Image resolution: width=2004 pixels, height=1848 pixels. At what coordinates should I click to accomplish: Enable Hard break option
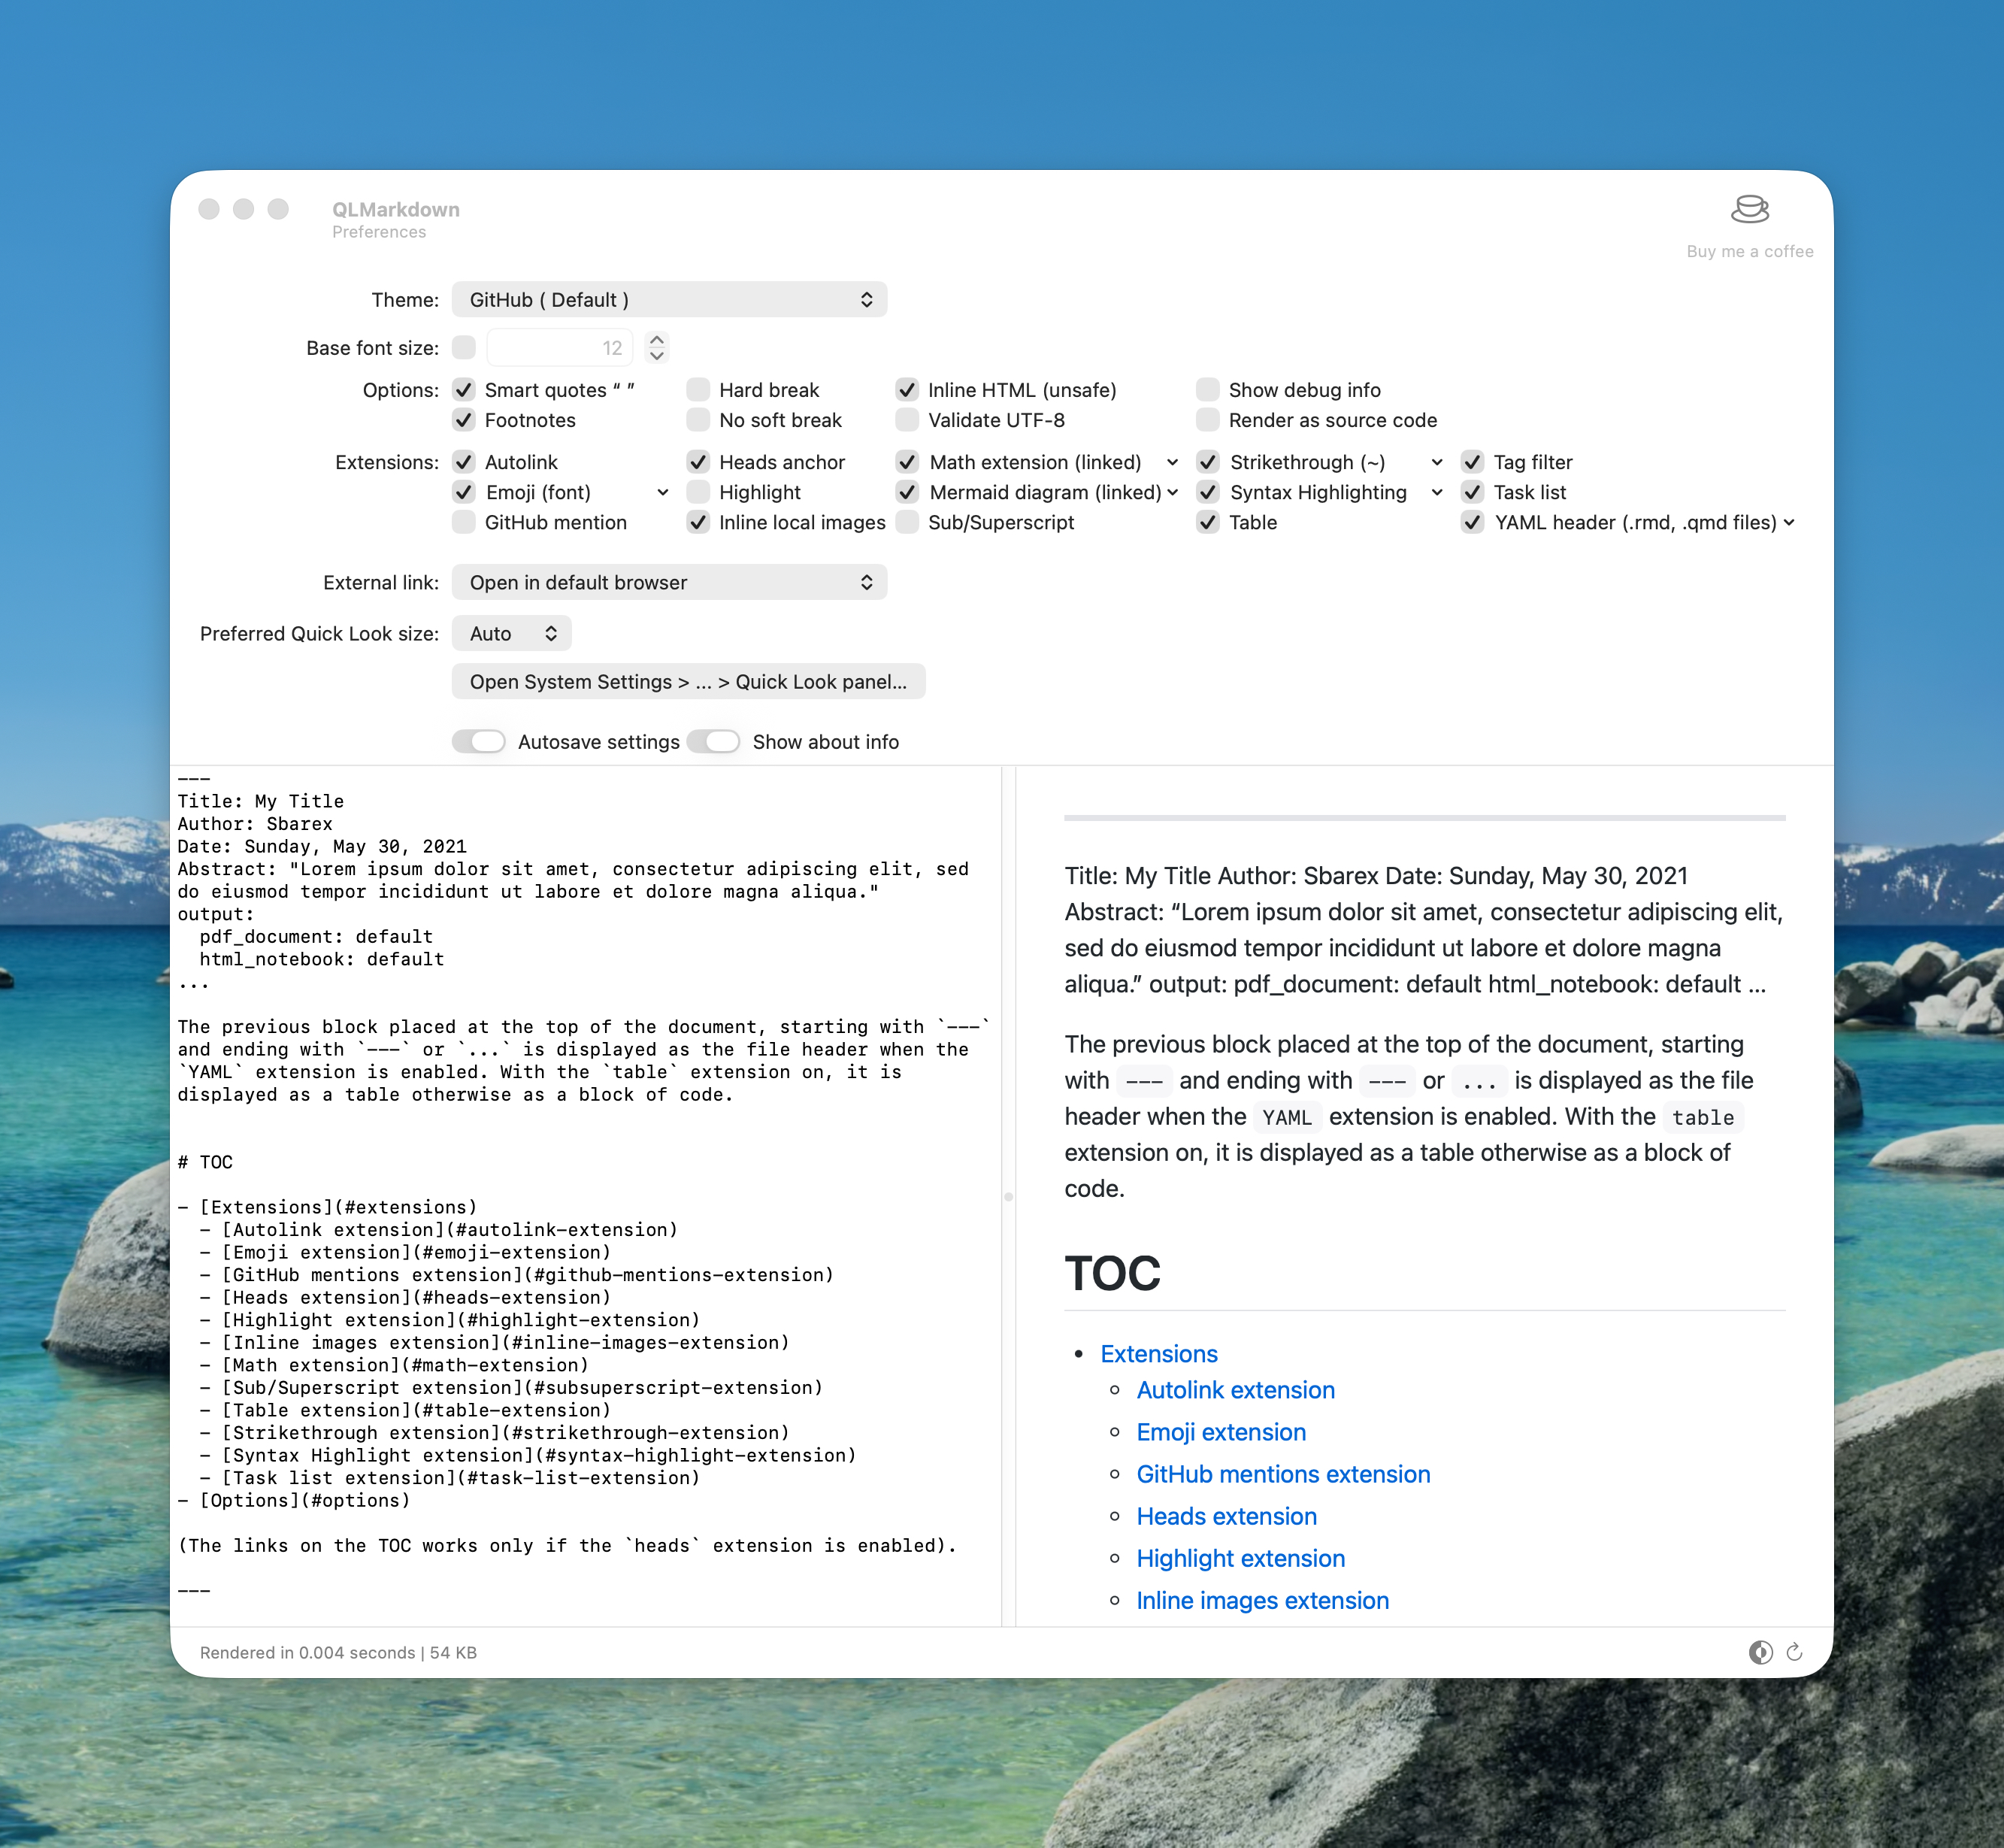(x=698, y=390)
